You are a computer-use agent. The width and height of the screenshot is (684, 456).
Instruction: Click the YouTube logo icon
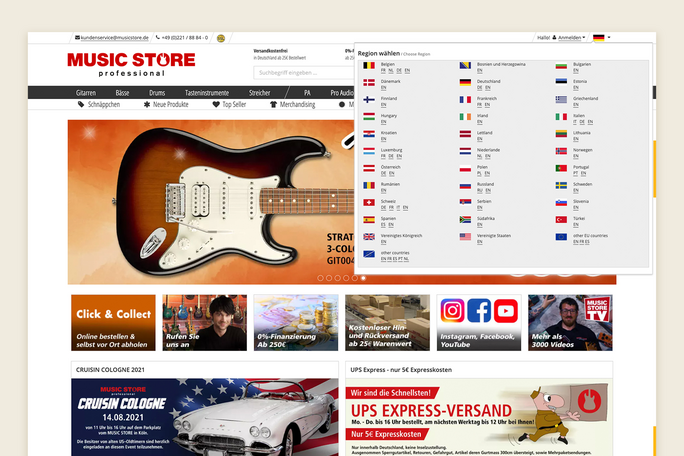tap(506, 311)
